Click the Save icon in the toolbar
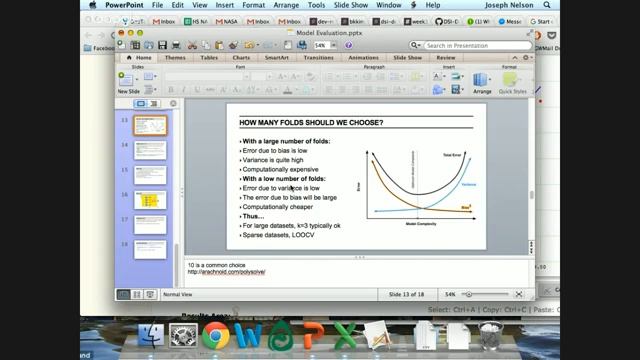Screen dimensions: 640x360 tap(162, 45)
